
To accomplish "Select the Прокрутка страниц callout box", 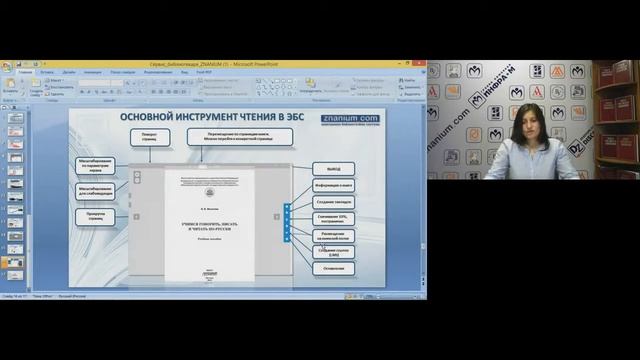I will (95, 217).
